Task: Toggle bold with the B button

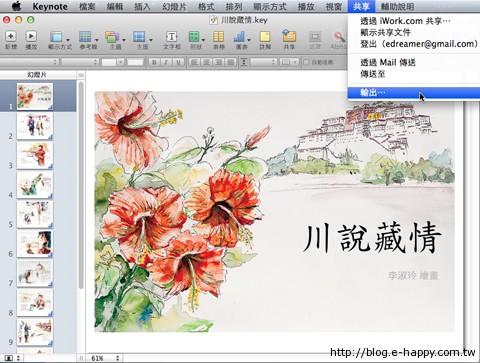Action: coord(154,62)
